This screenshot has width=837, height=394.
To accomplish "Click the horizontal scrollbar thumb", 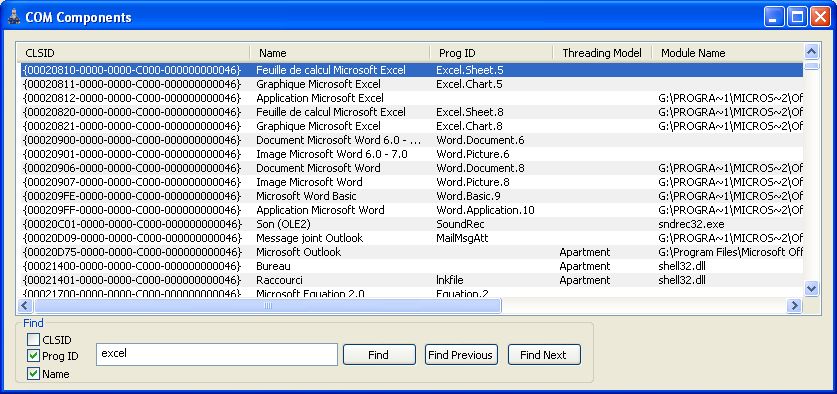I will coord(267,305).
